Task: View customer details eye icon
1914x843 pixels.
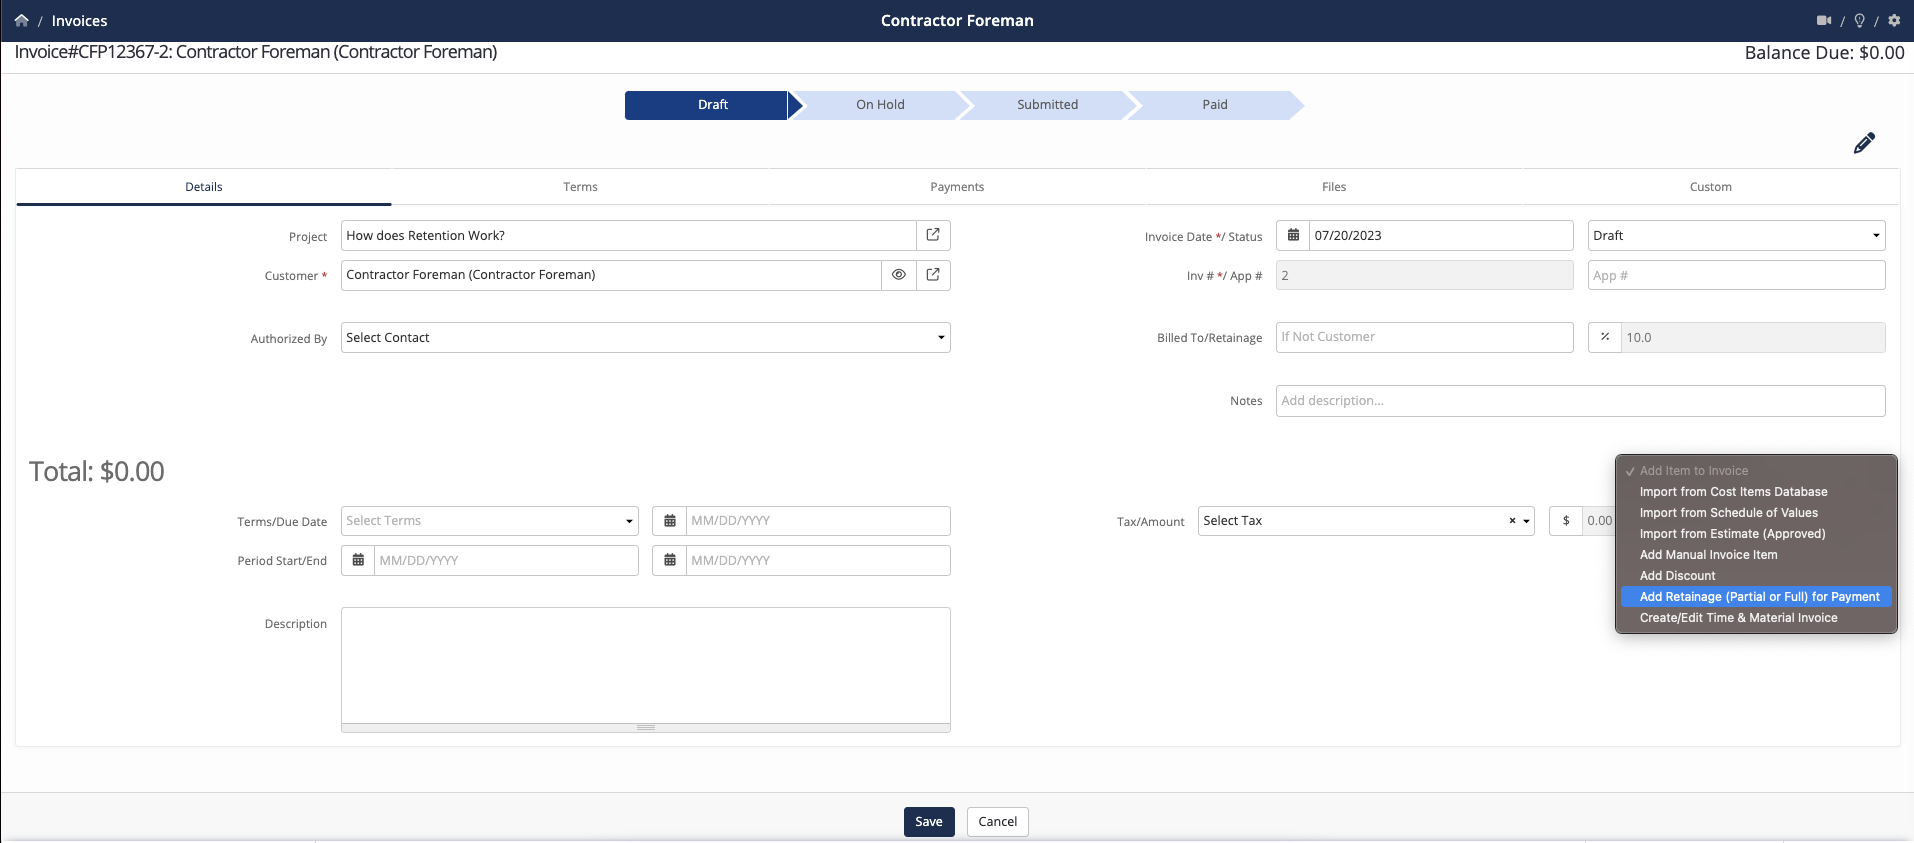Action: (899, 275)
